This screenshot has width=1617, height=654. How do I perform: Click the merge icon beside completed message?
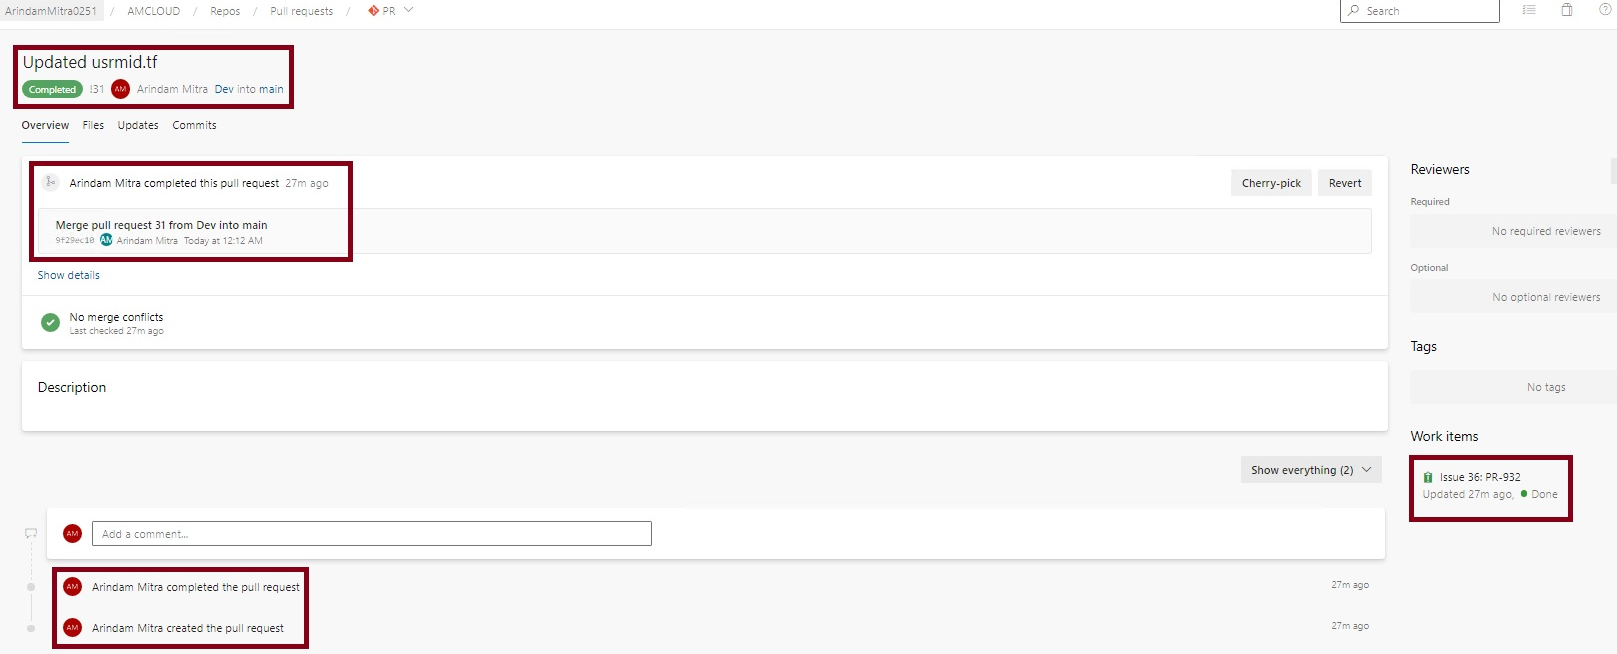(50, 182)
